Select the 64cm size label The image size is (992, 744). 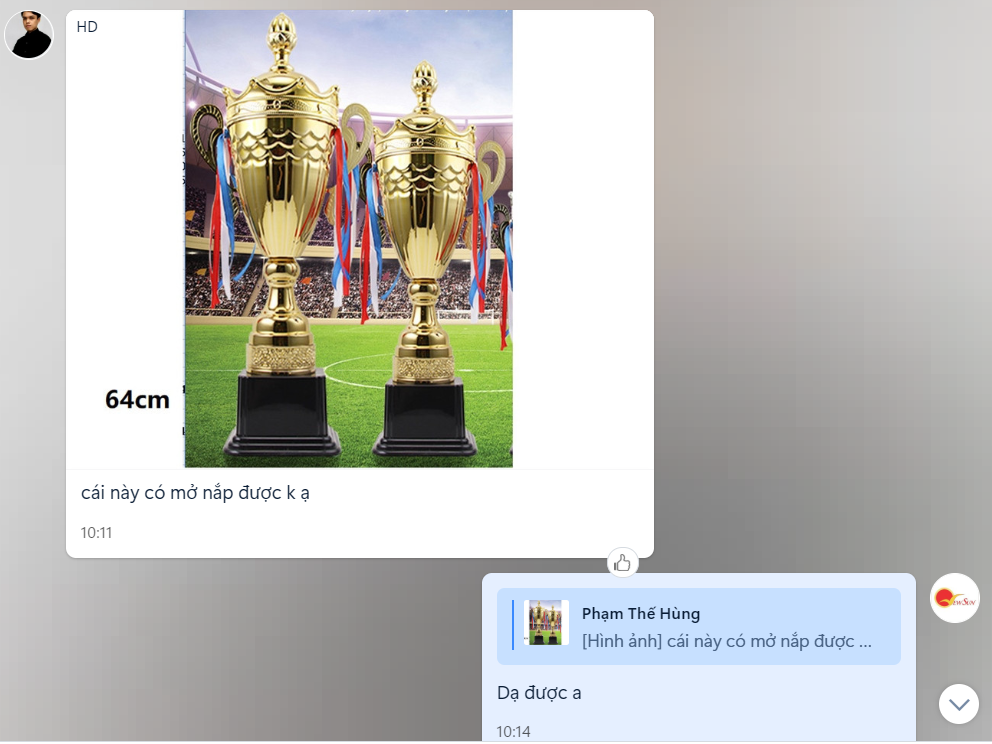tap(137, 400)
